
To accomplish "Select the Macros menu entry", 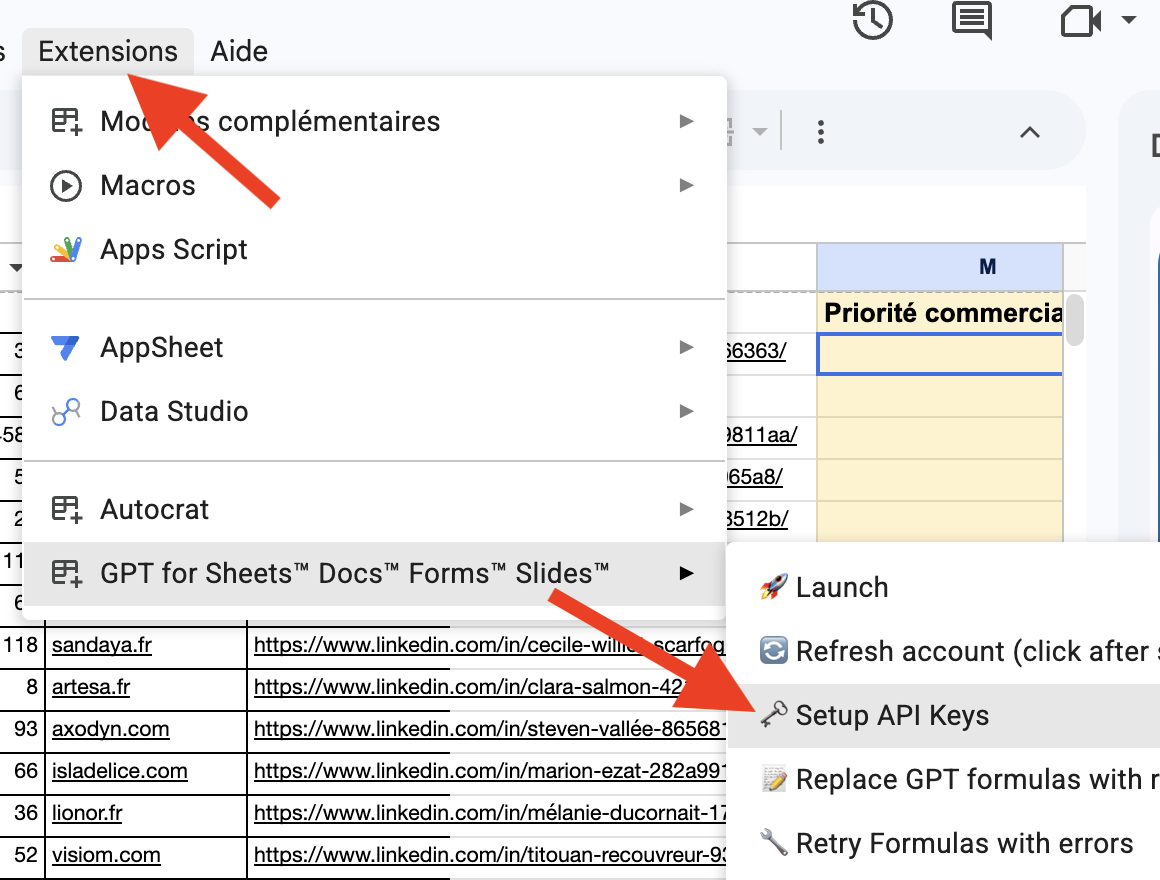I will [x=374, y=186].
